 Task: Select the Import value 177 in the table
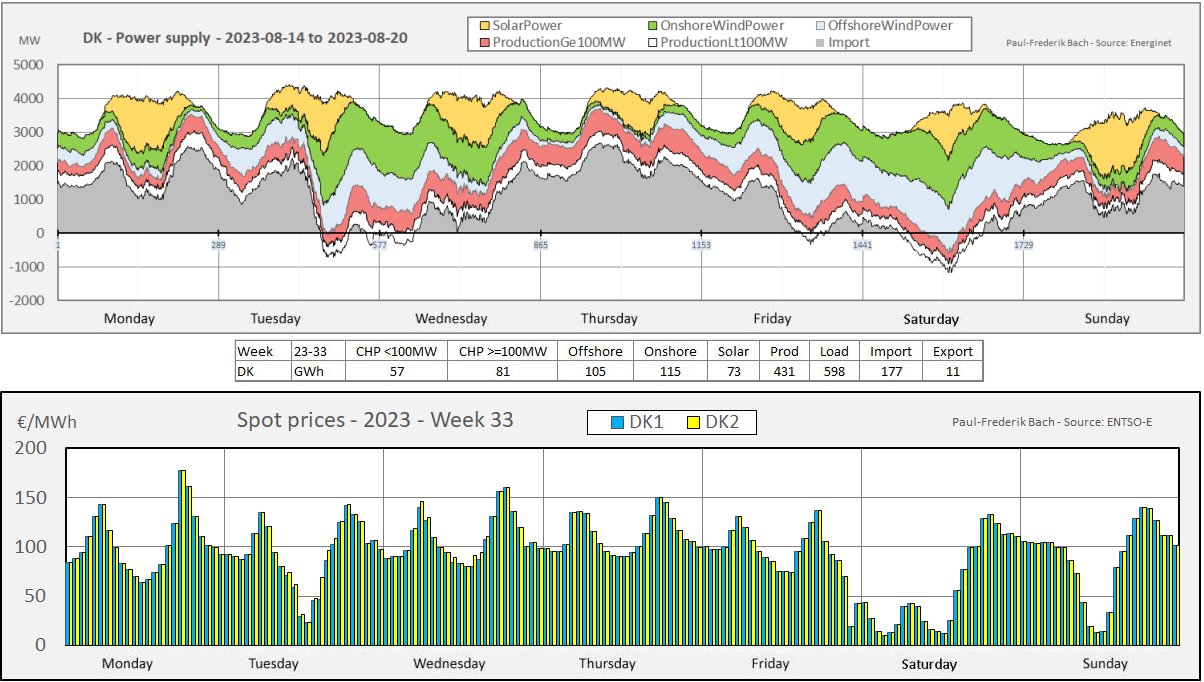(890, 371)
